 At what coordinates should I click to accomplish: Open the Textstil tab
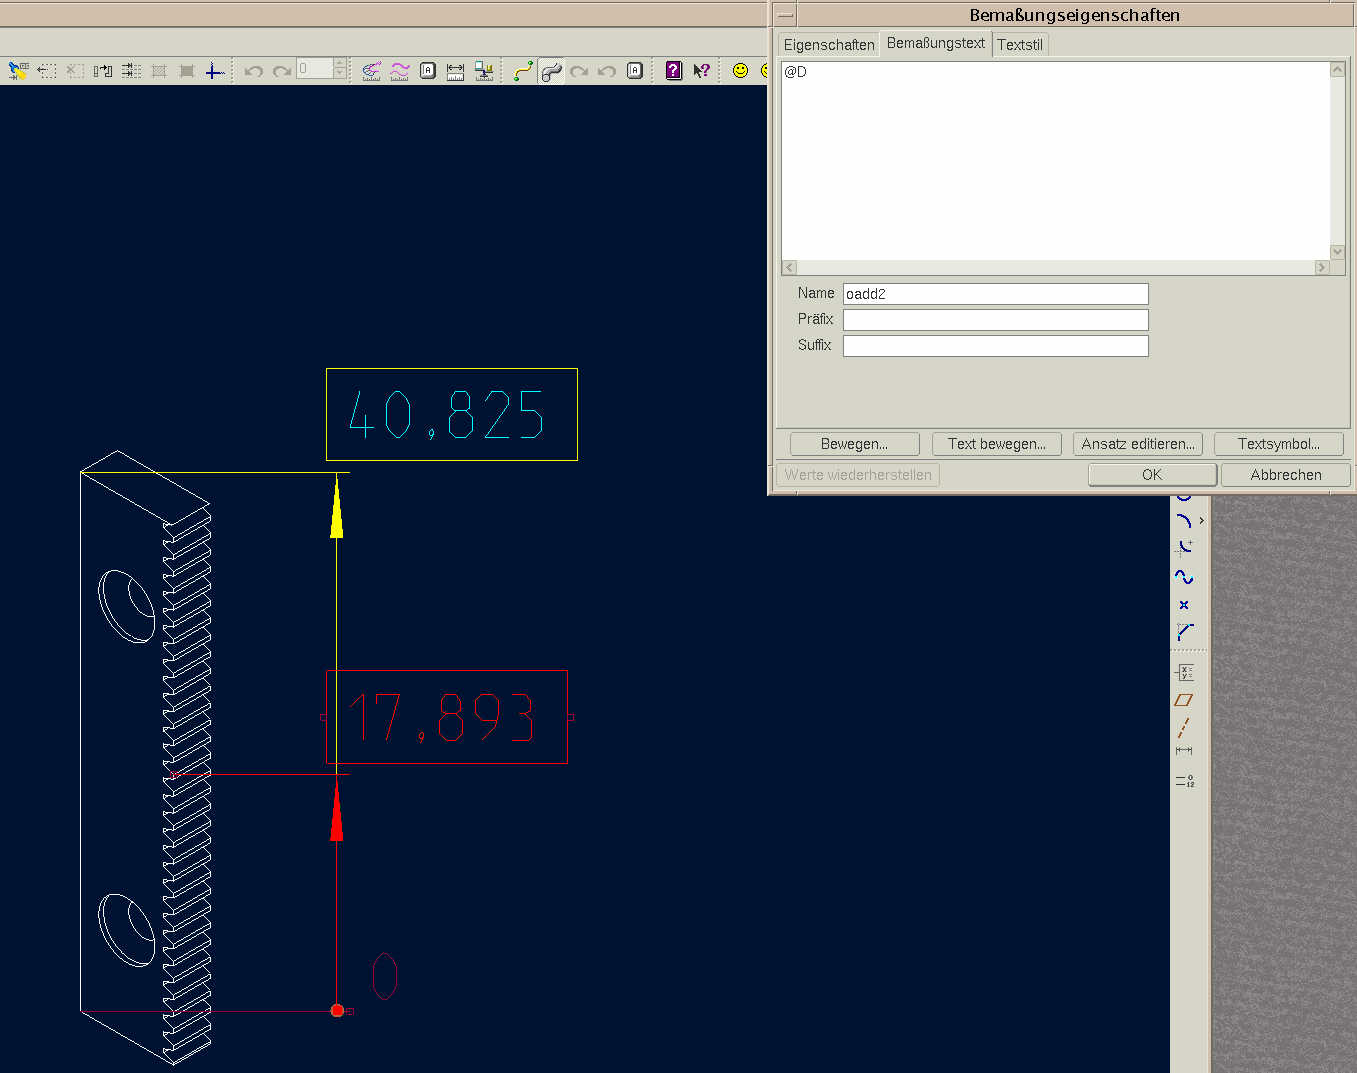click(x=1019, y=45)
